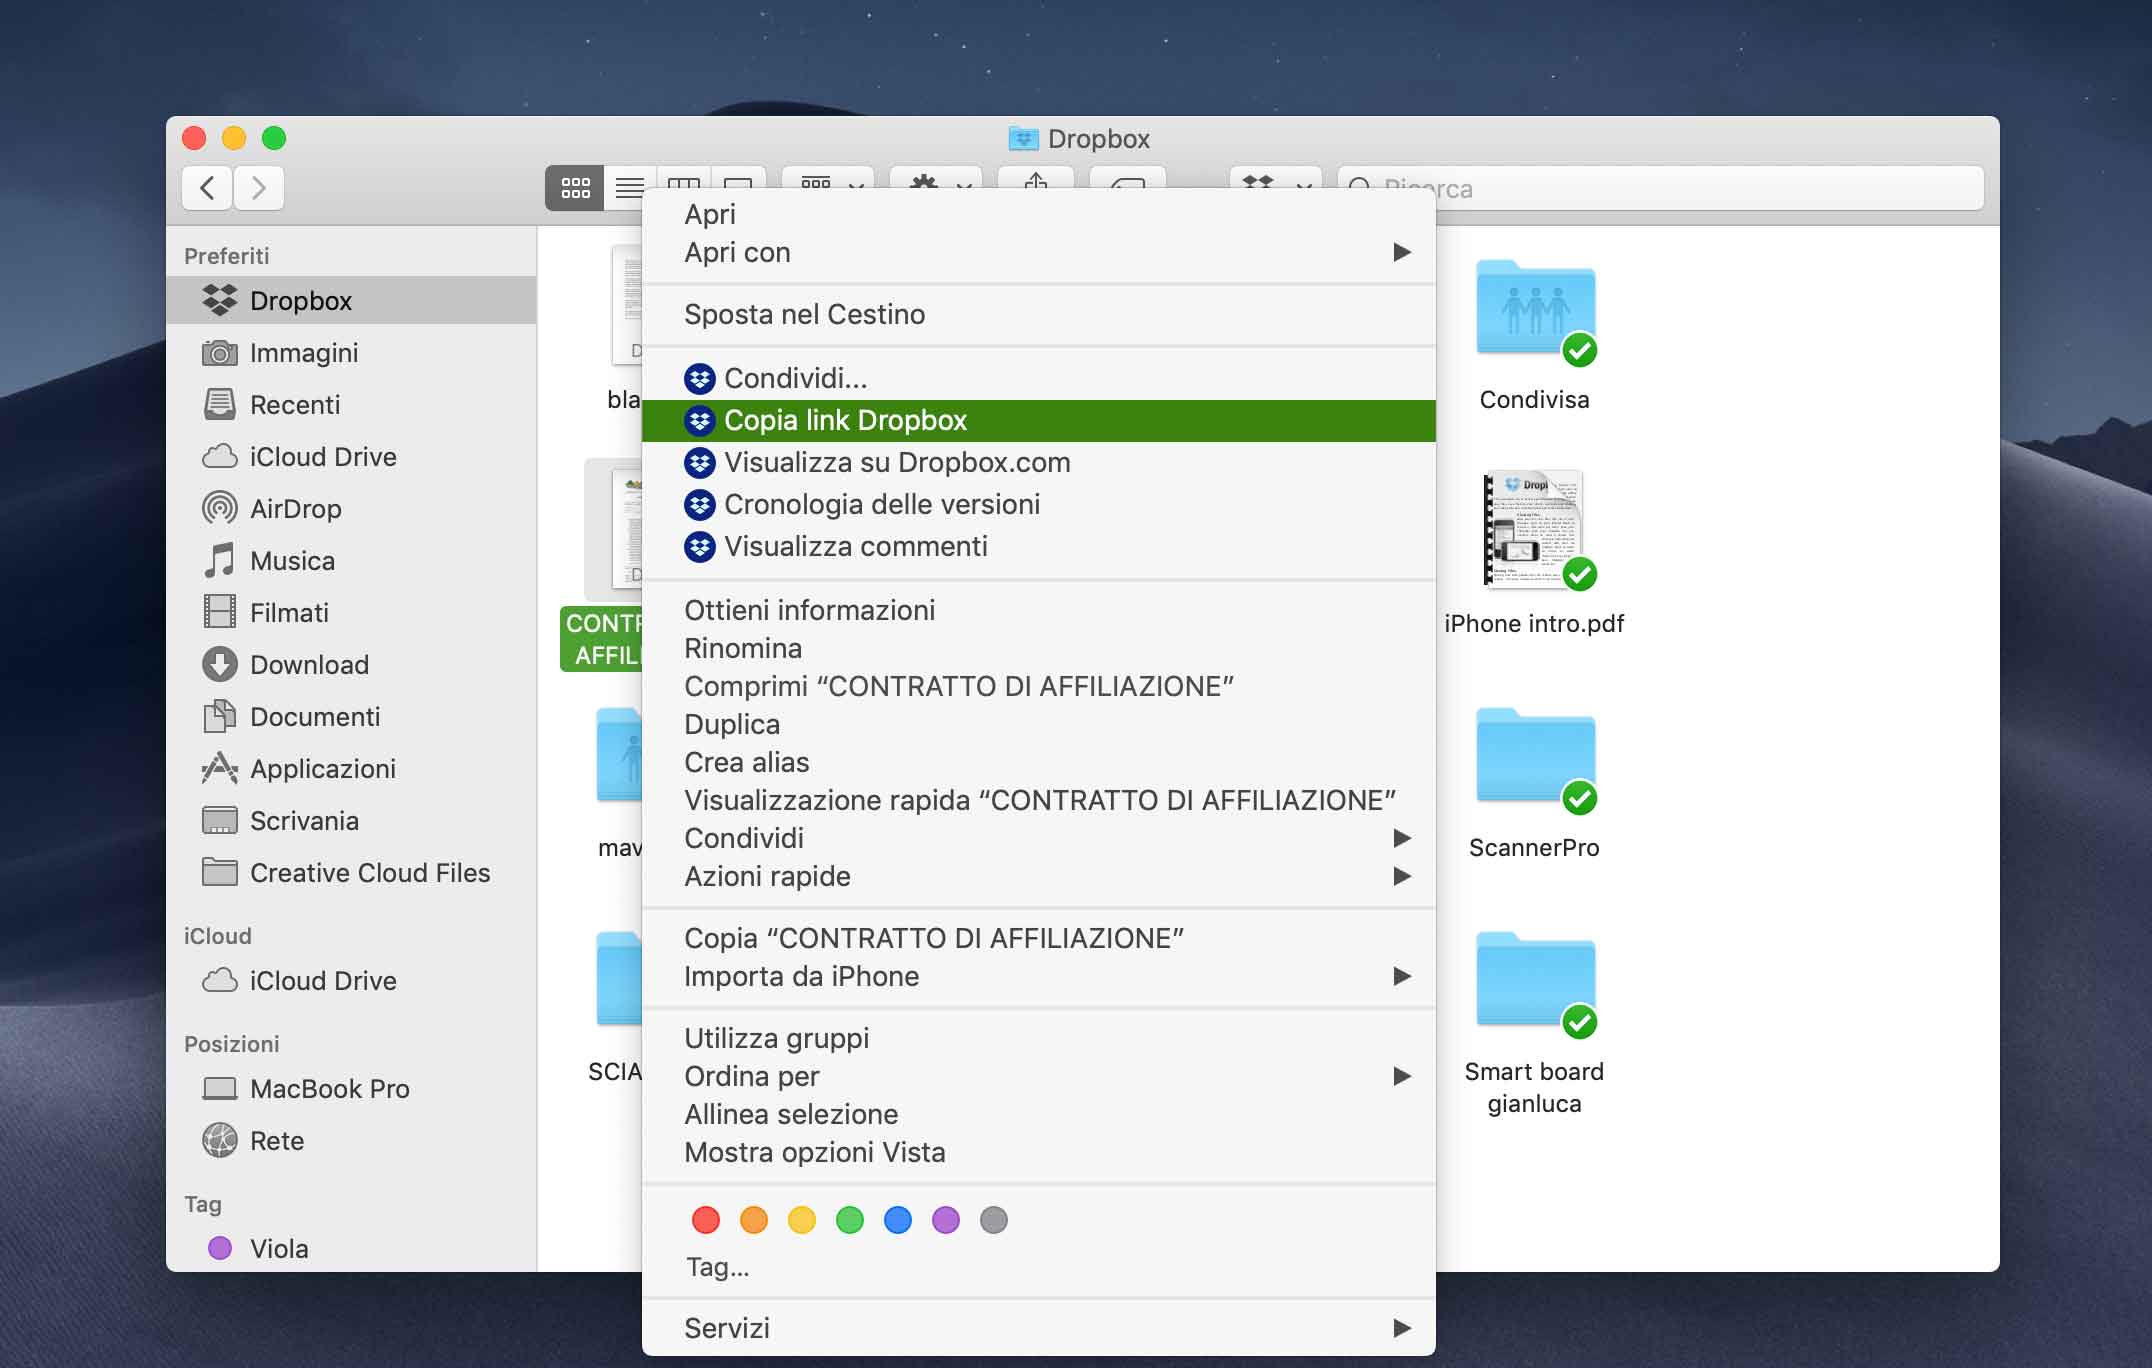Go back with the left arrow
Image resolution: width=2152 pixels, height=1368 pixels.
[x=208, y=188]
